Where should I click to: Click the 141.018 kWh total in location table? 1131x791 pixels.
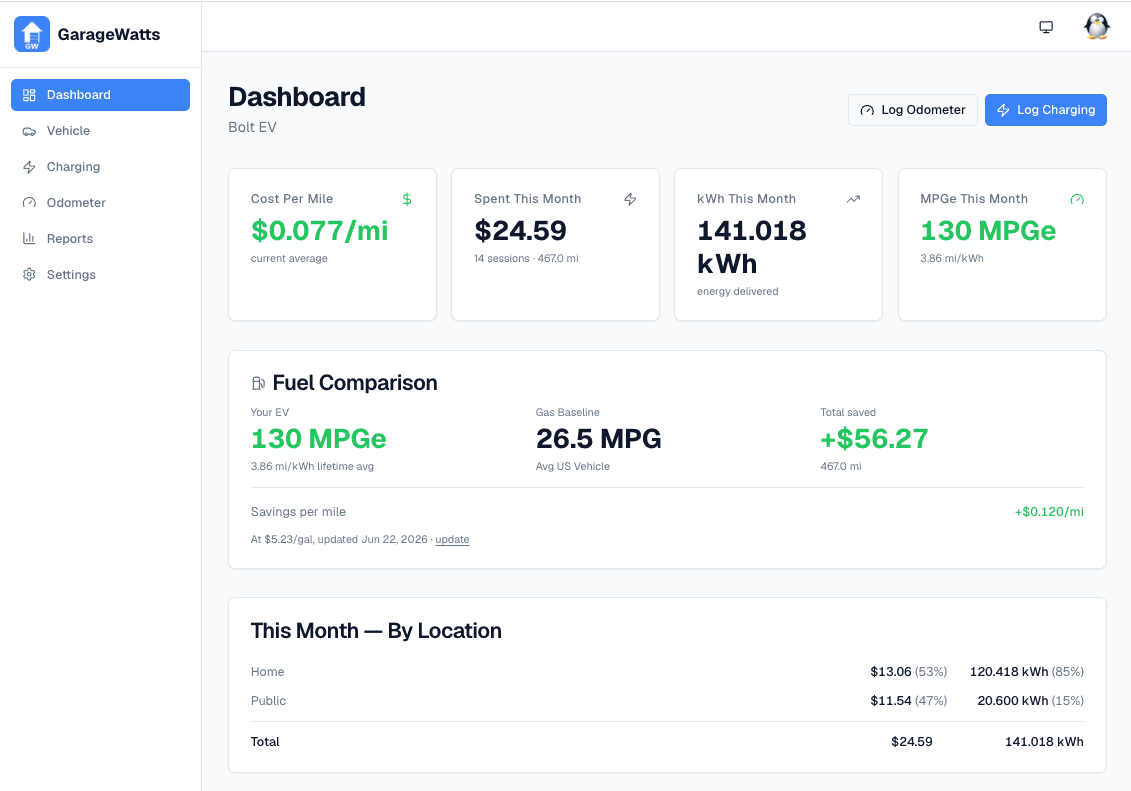pyautogui.click(x=1044, y=742)
